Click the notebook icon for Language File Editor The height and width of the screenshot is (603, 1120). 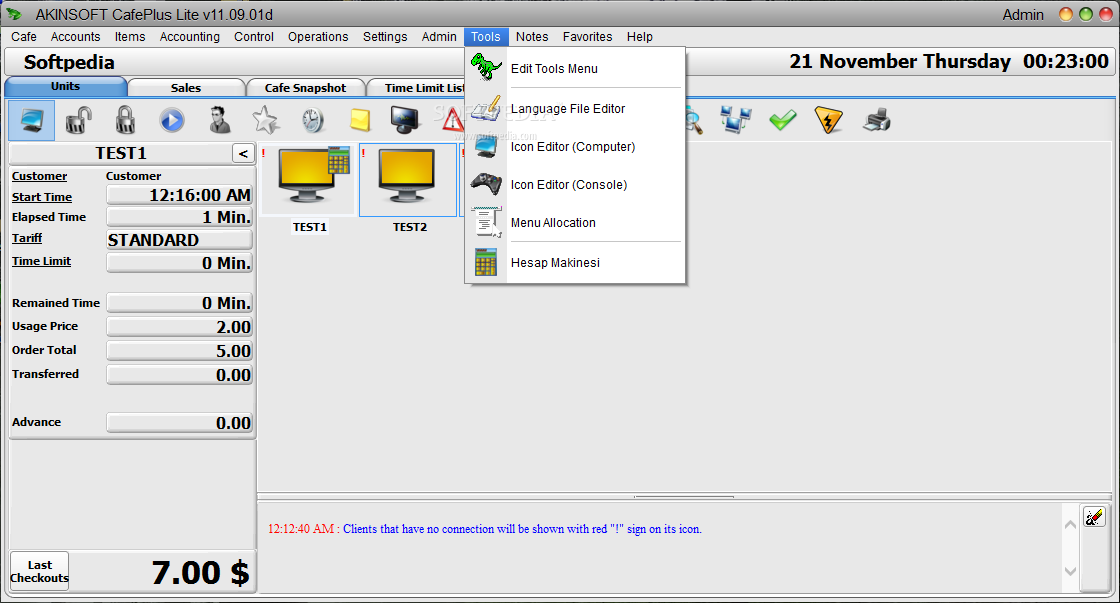click(x=486, y=108)
